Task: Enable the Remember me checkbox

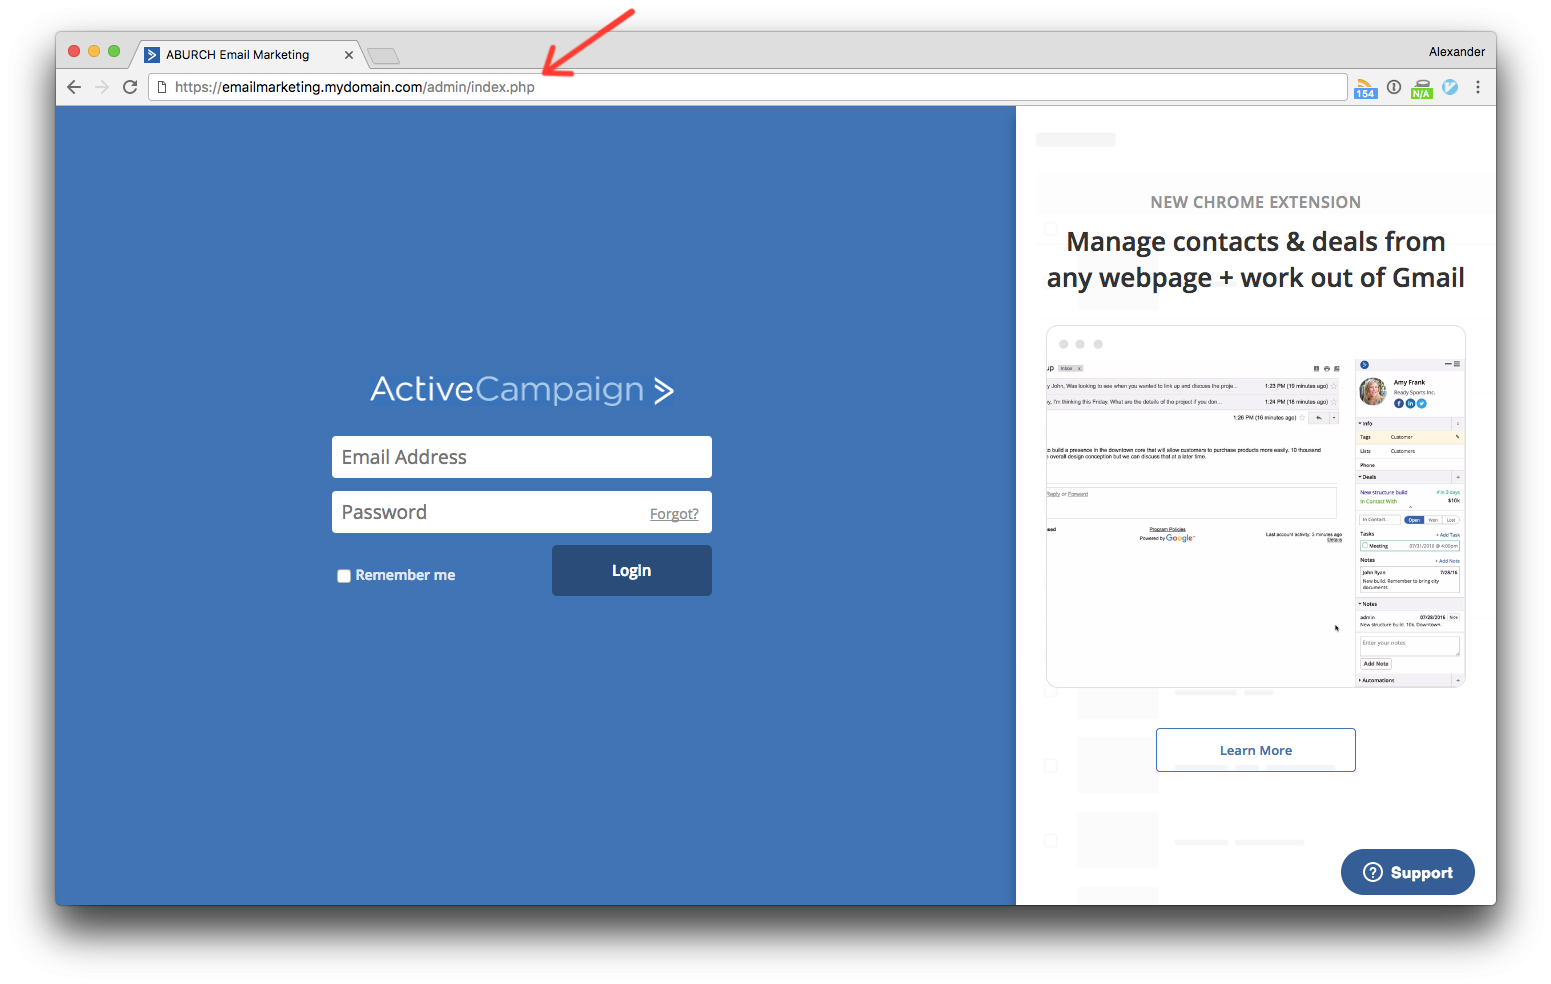Action: click(x=344, y=576)
